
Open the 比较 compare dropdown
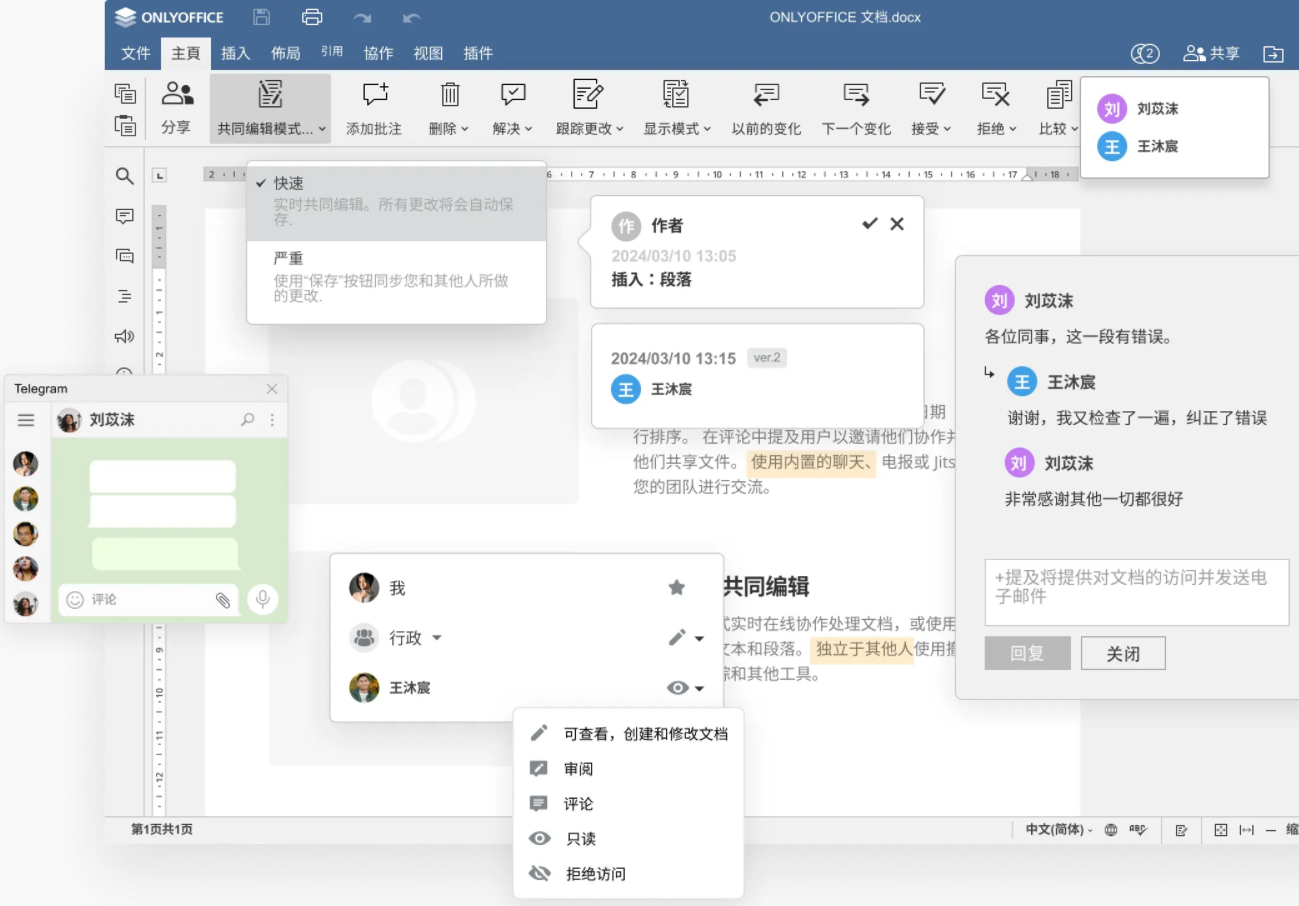1058,108
